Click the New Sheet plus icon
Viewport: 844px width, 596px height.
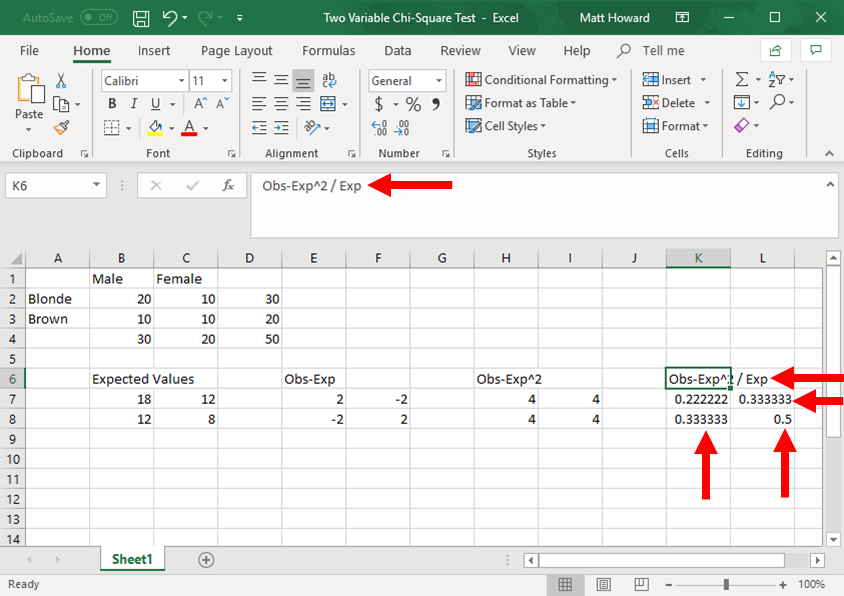click(206, 560)
